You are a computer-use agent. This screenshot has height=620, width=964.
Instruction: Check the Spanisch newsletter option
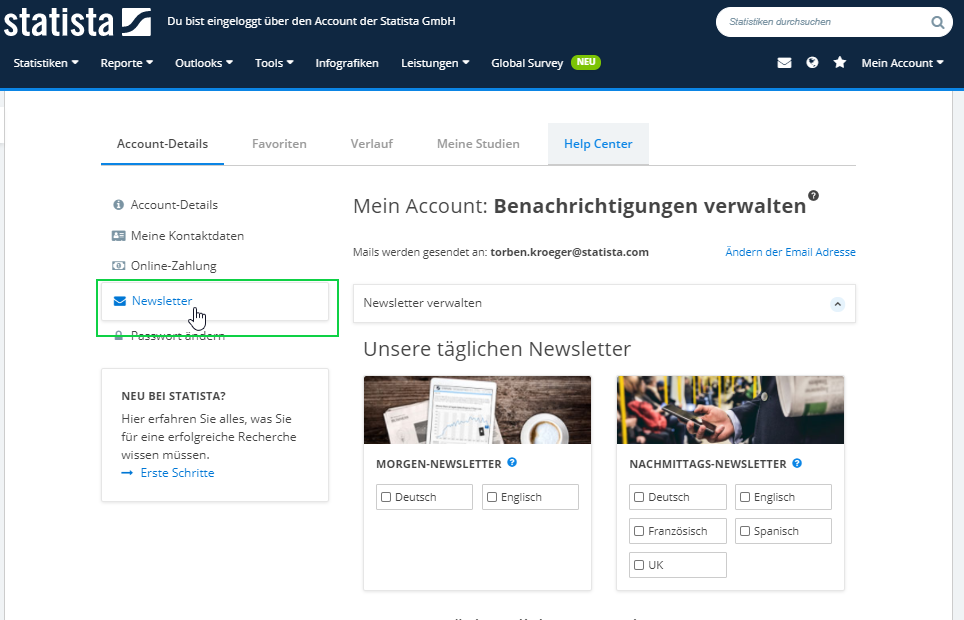tap(745, 531)
